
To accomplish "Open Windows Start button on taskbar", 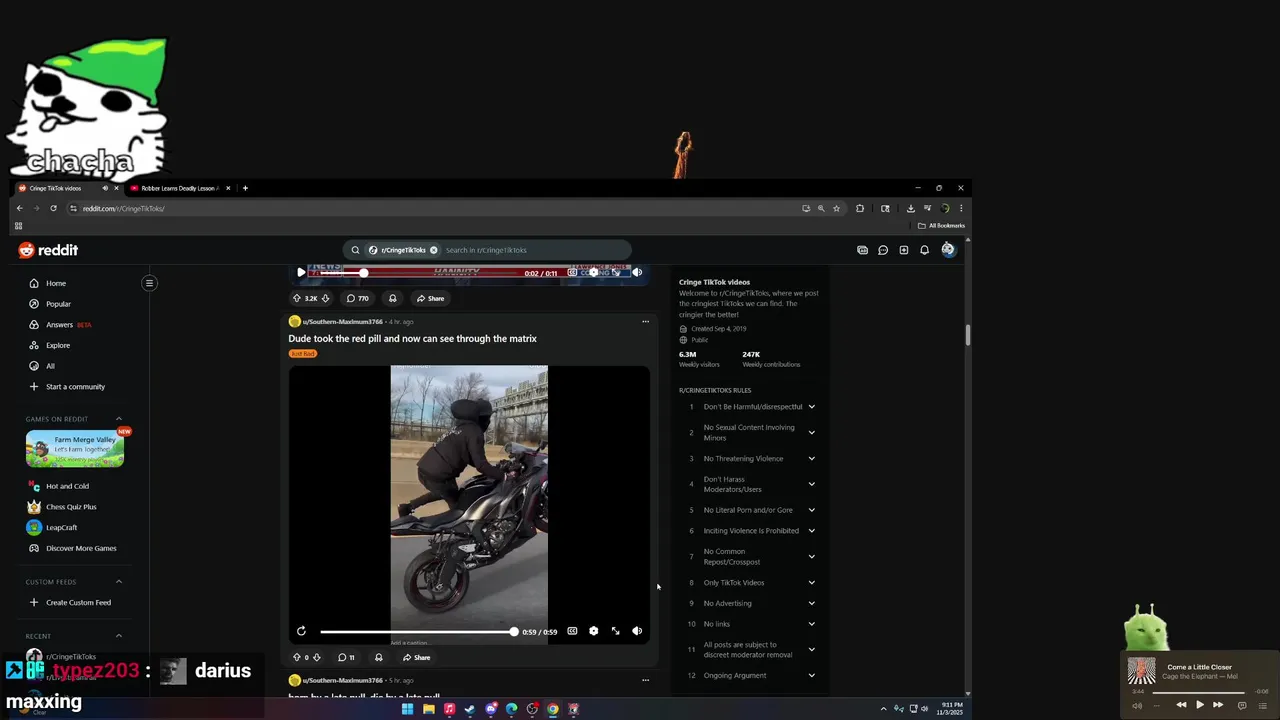I will 407,709.
